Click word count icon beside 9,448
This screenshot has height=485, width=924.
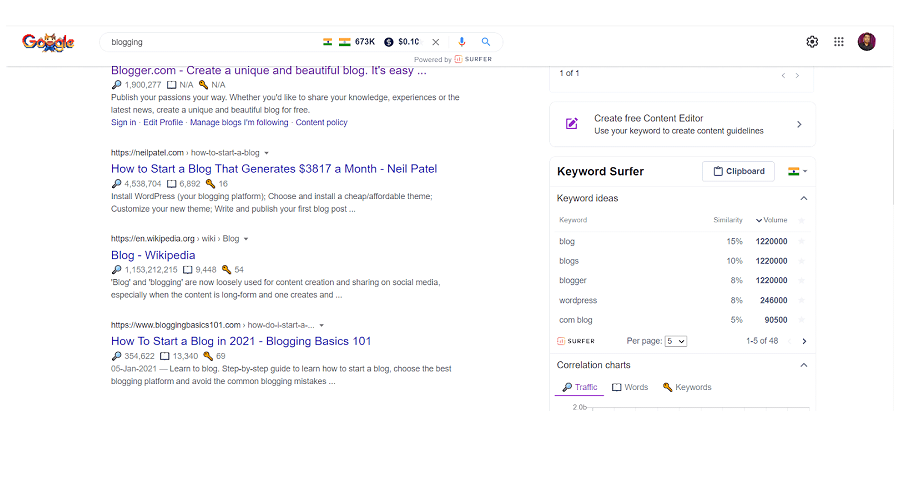187,270
